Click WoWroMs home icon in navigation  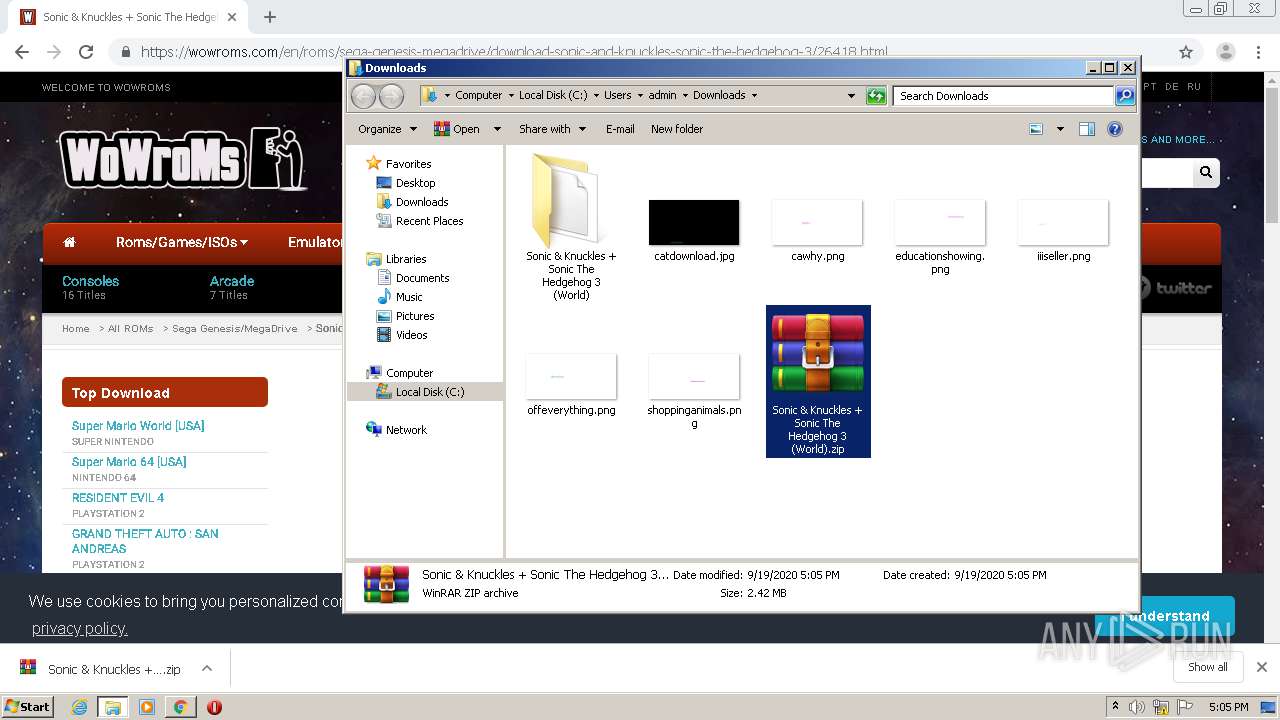(69, 242)
